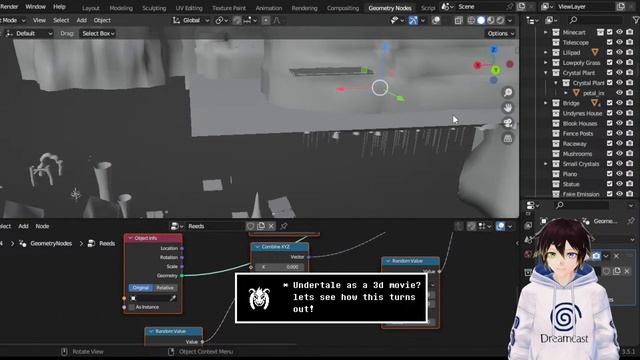Hide Lowpoly Grass with eye icon
Viewport: 640px width, 360px height.
coord(620,62)
